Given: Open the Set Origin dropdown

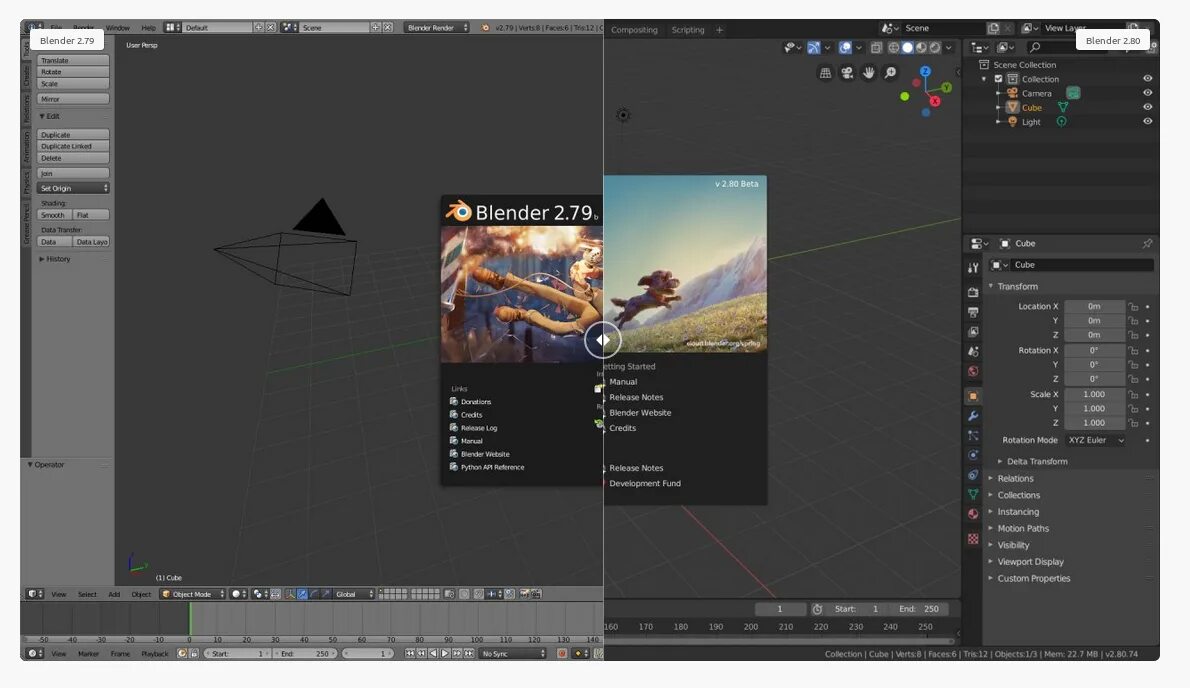Looking at the screenshot, I should tap(74, 188).
